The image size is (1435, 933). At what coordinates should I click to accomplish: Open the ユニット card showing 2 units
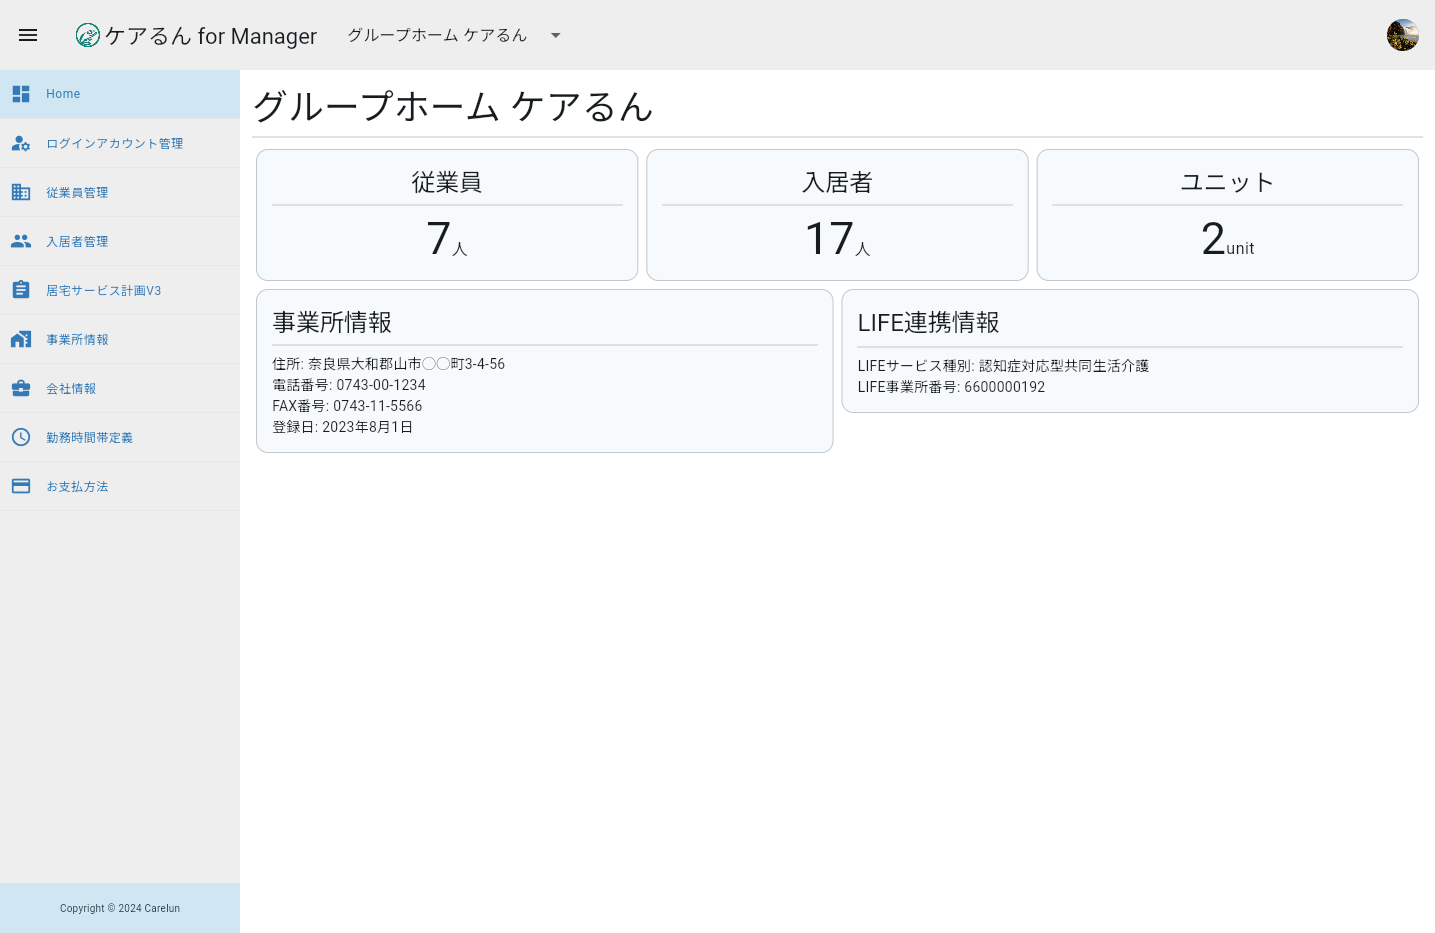1227,214
